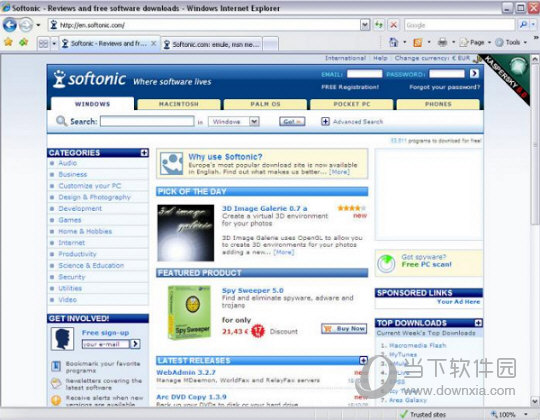Screen dimensions: 540x420
Task: Click FREE Registration link
Action: [x=350, y=87]
